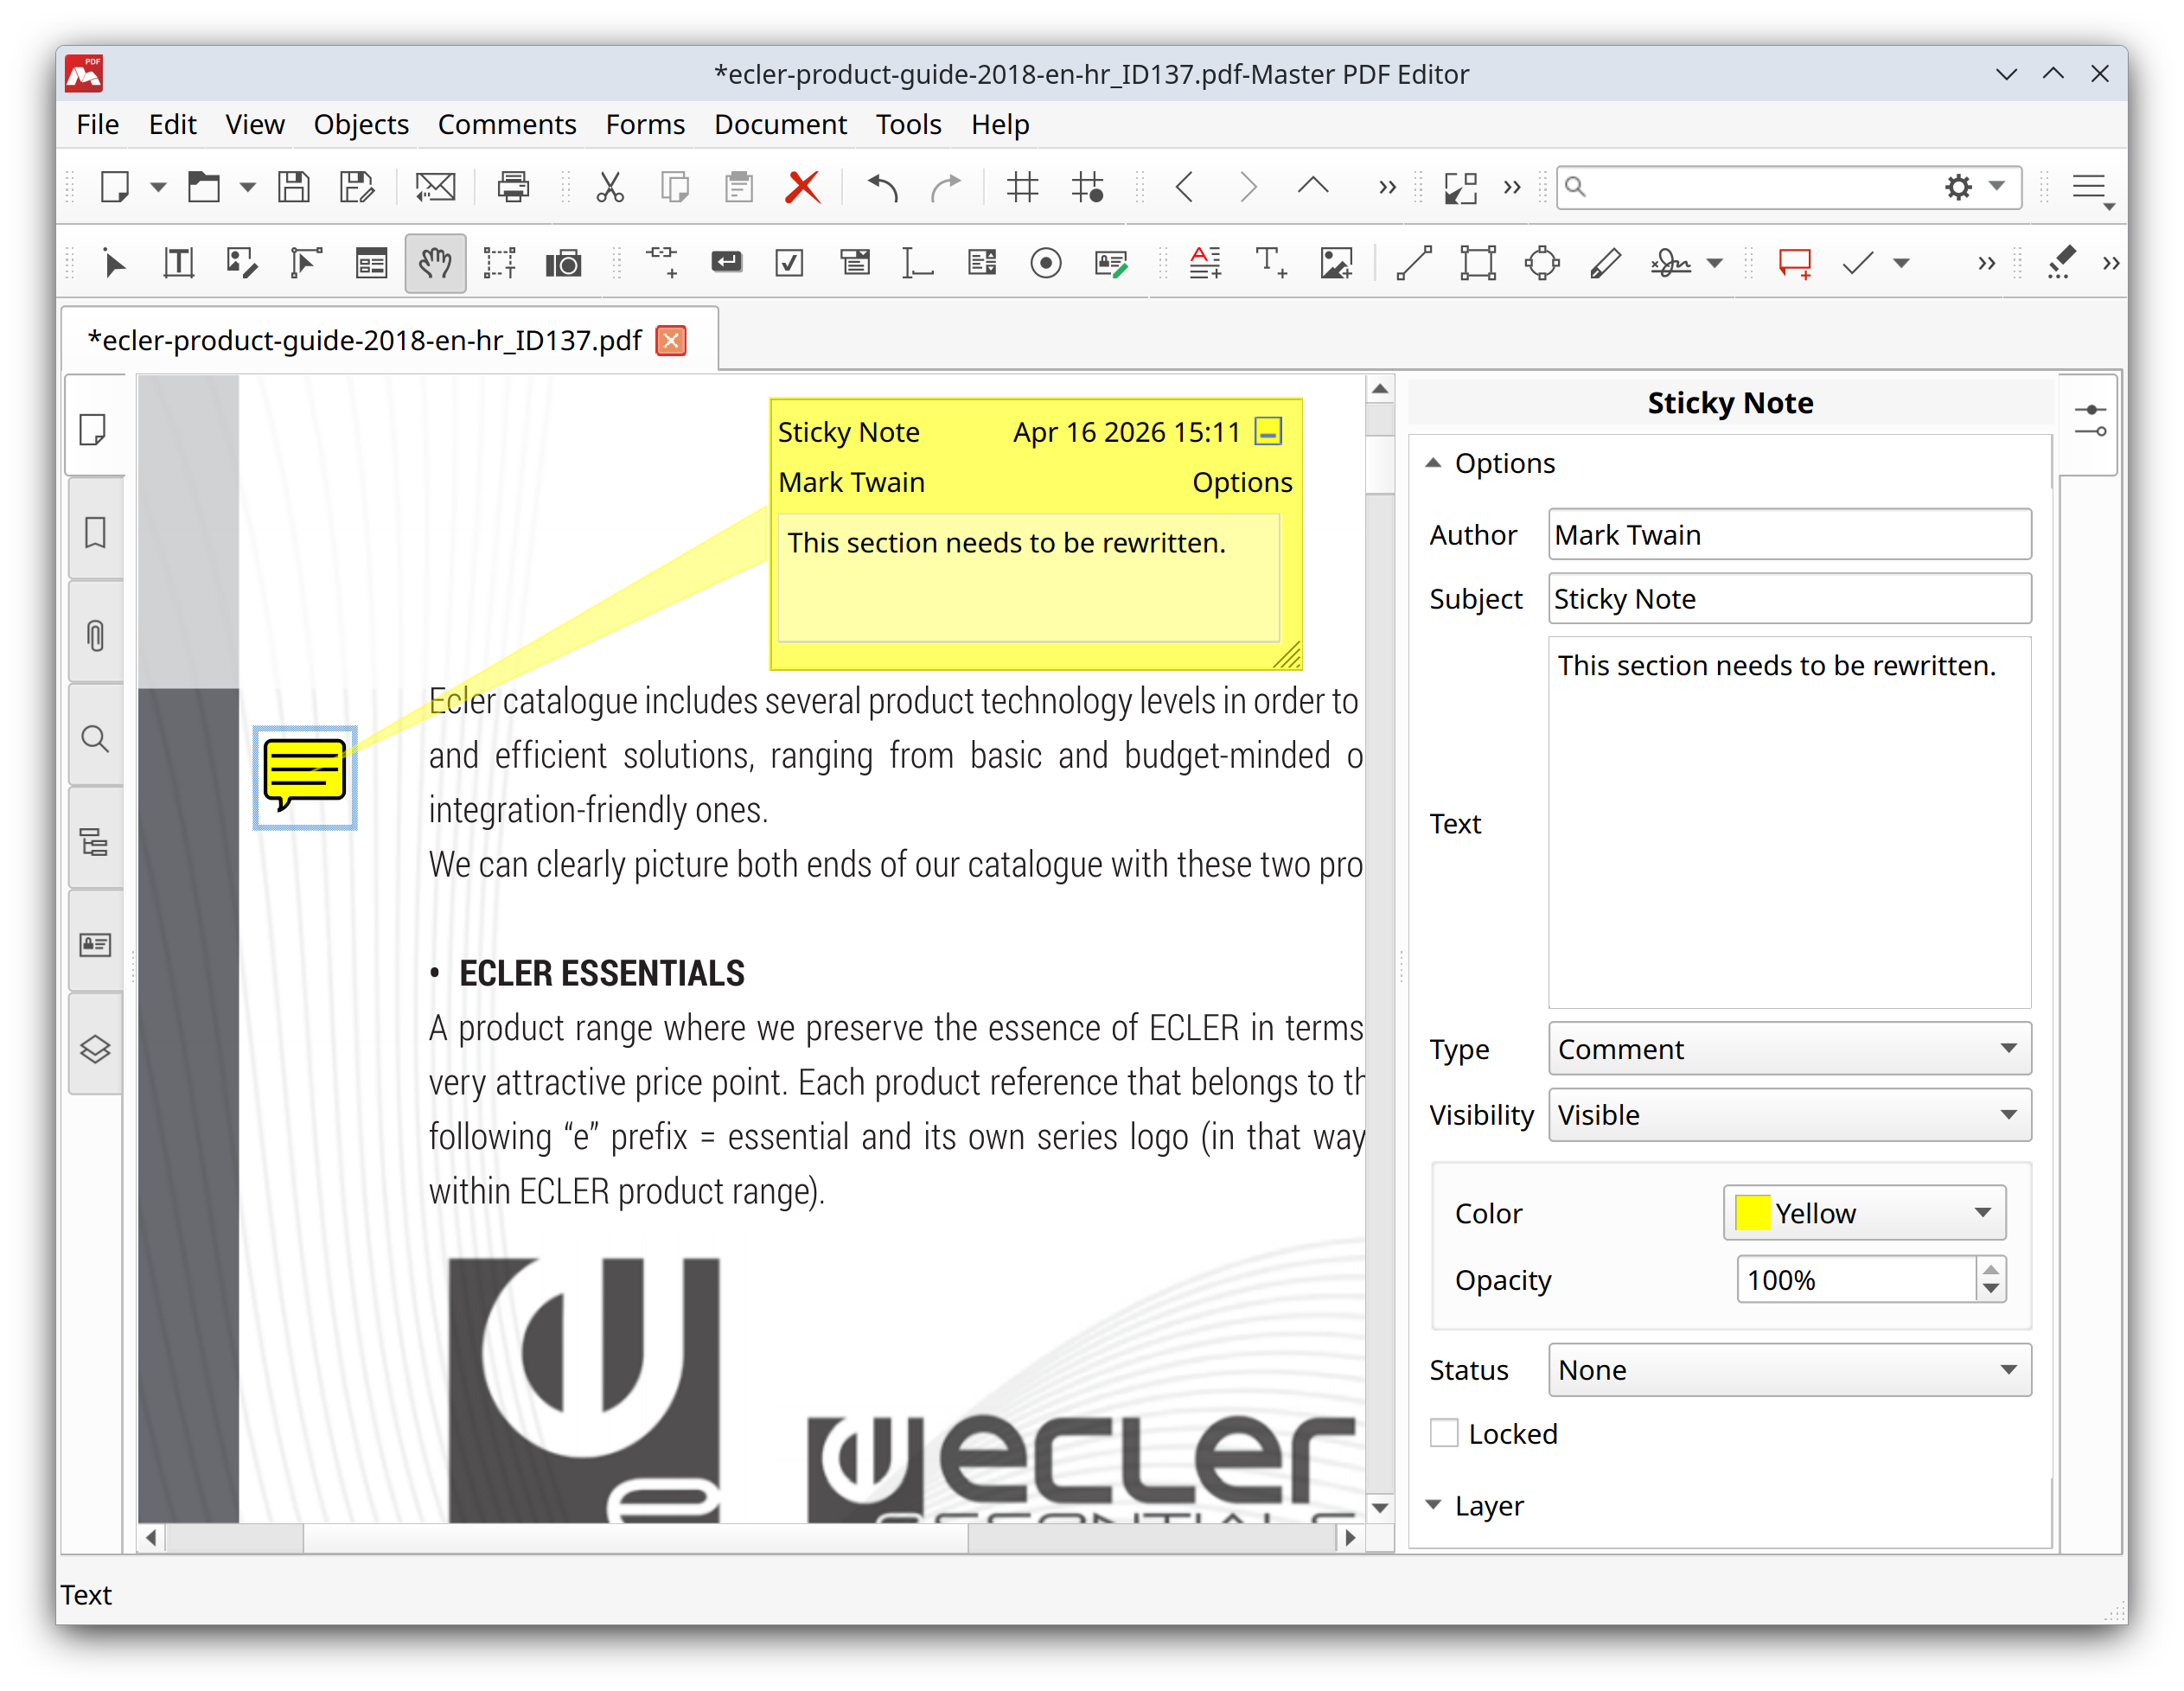The width and height of the screenshot is (2184, 1691).
Task: Collapse the Options section in Sticky Note panel
Action: tap(1436, 462)
